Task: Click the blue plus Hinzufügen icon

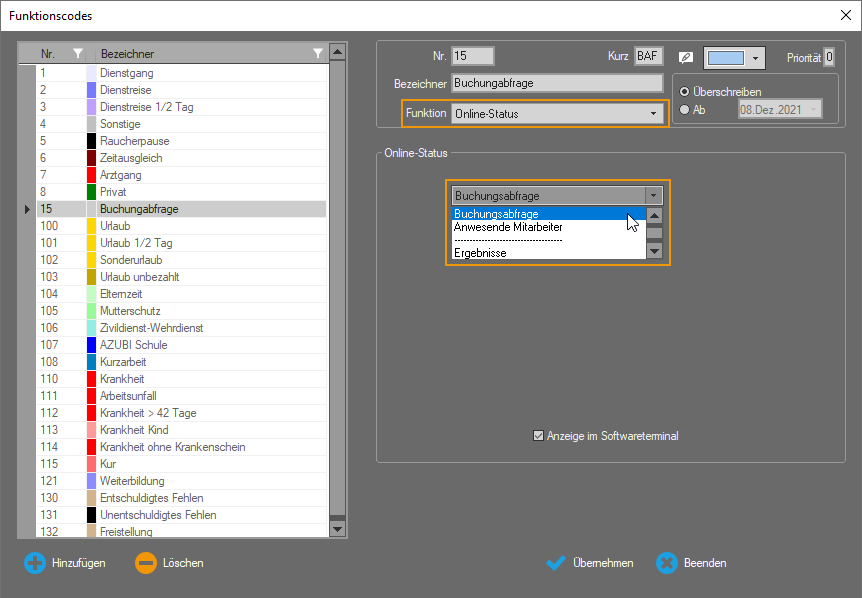Action: coord(35,563)
